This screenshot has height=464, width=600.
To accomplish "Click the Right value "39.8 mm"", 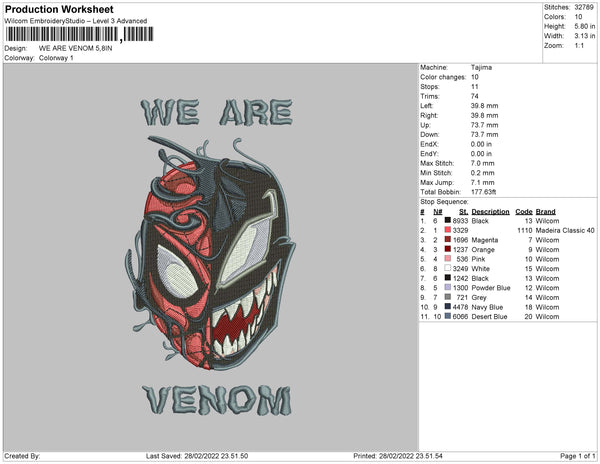I will tap(484, 115).
